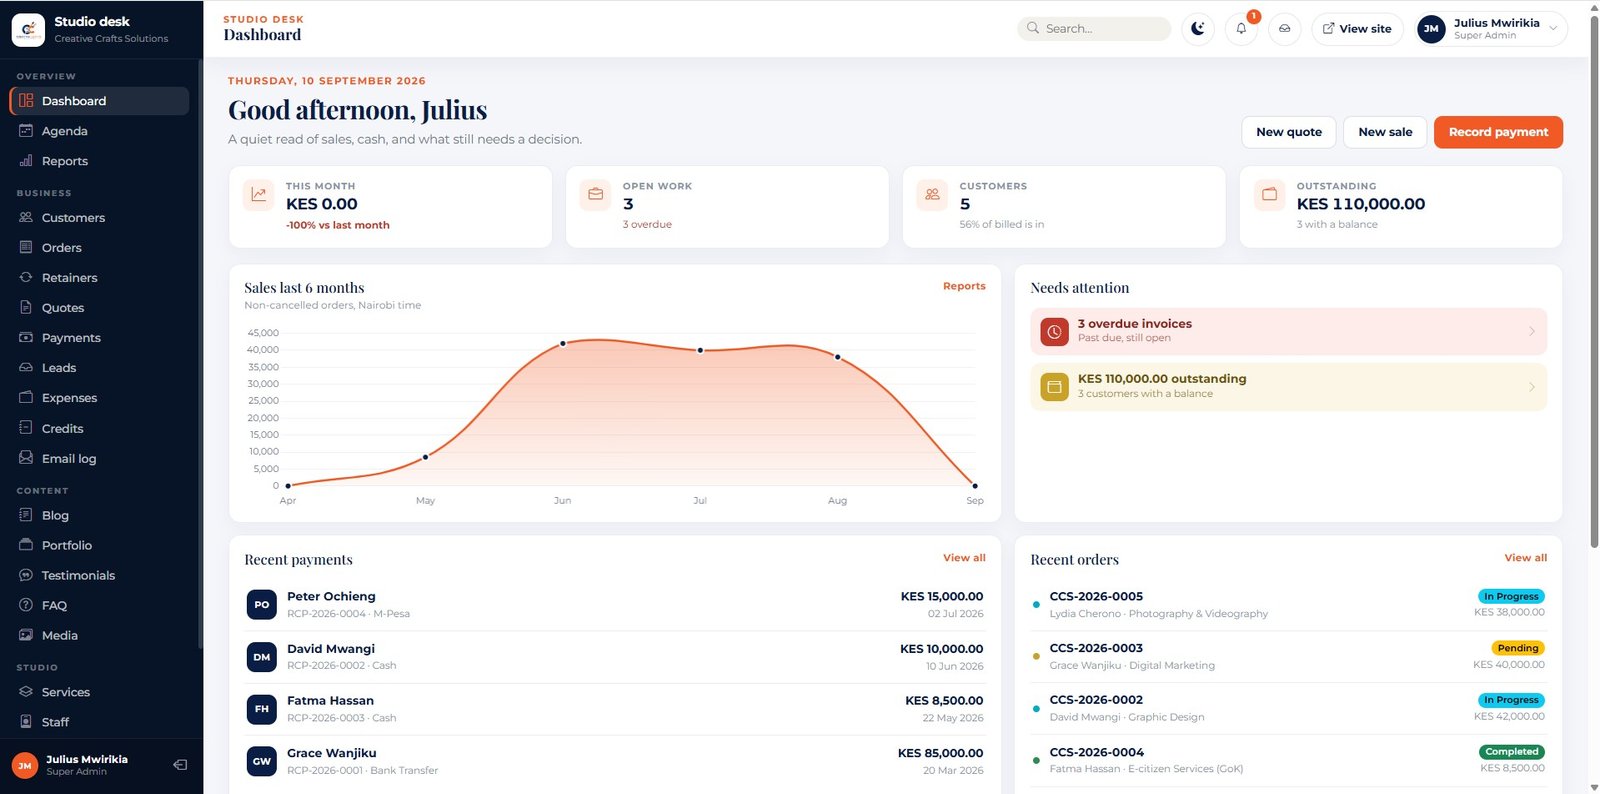Screen dimensions: 1600x794
Task: Open the View site button in header
Action: [1357, 29]
